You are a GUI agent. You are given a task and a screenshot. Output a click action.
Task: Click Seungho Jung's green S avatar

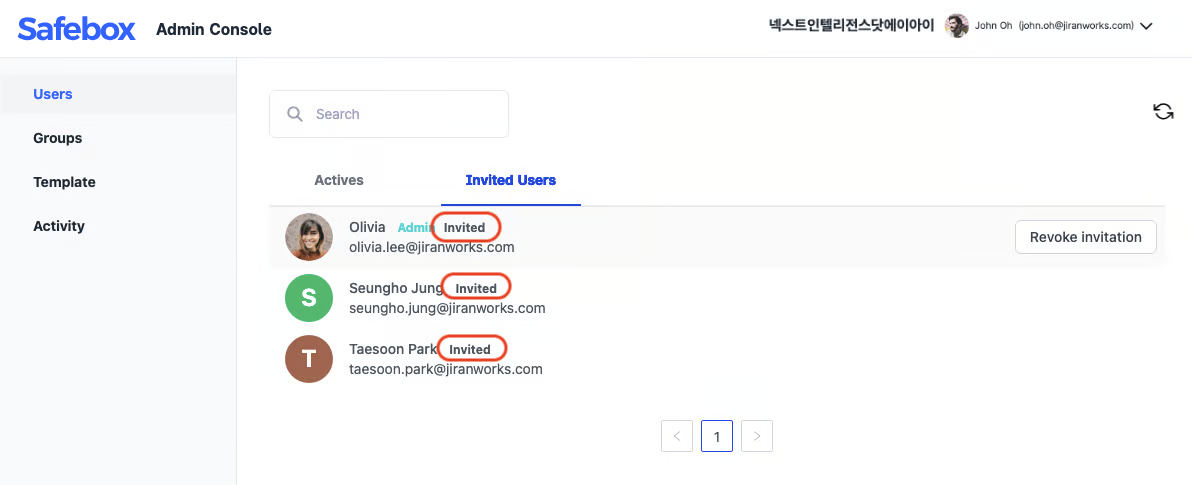(309, 298)
